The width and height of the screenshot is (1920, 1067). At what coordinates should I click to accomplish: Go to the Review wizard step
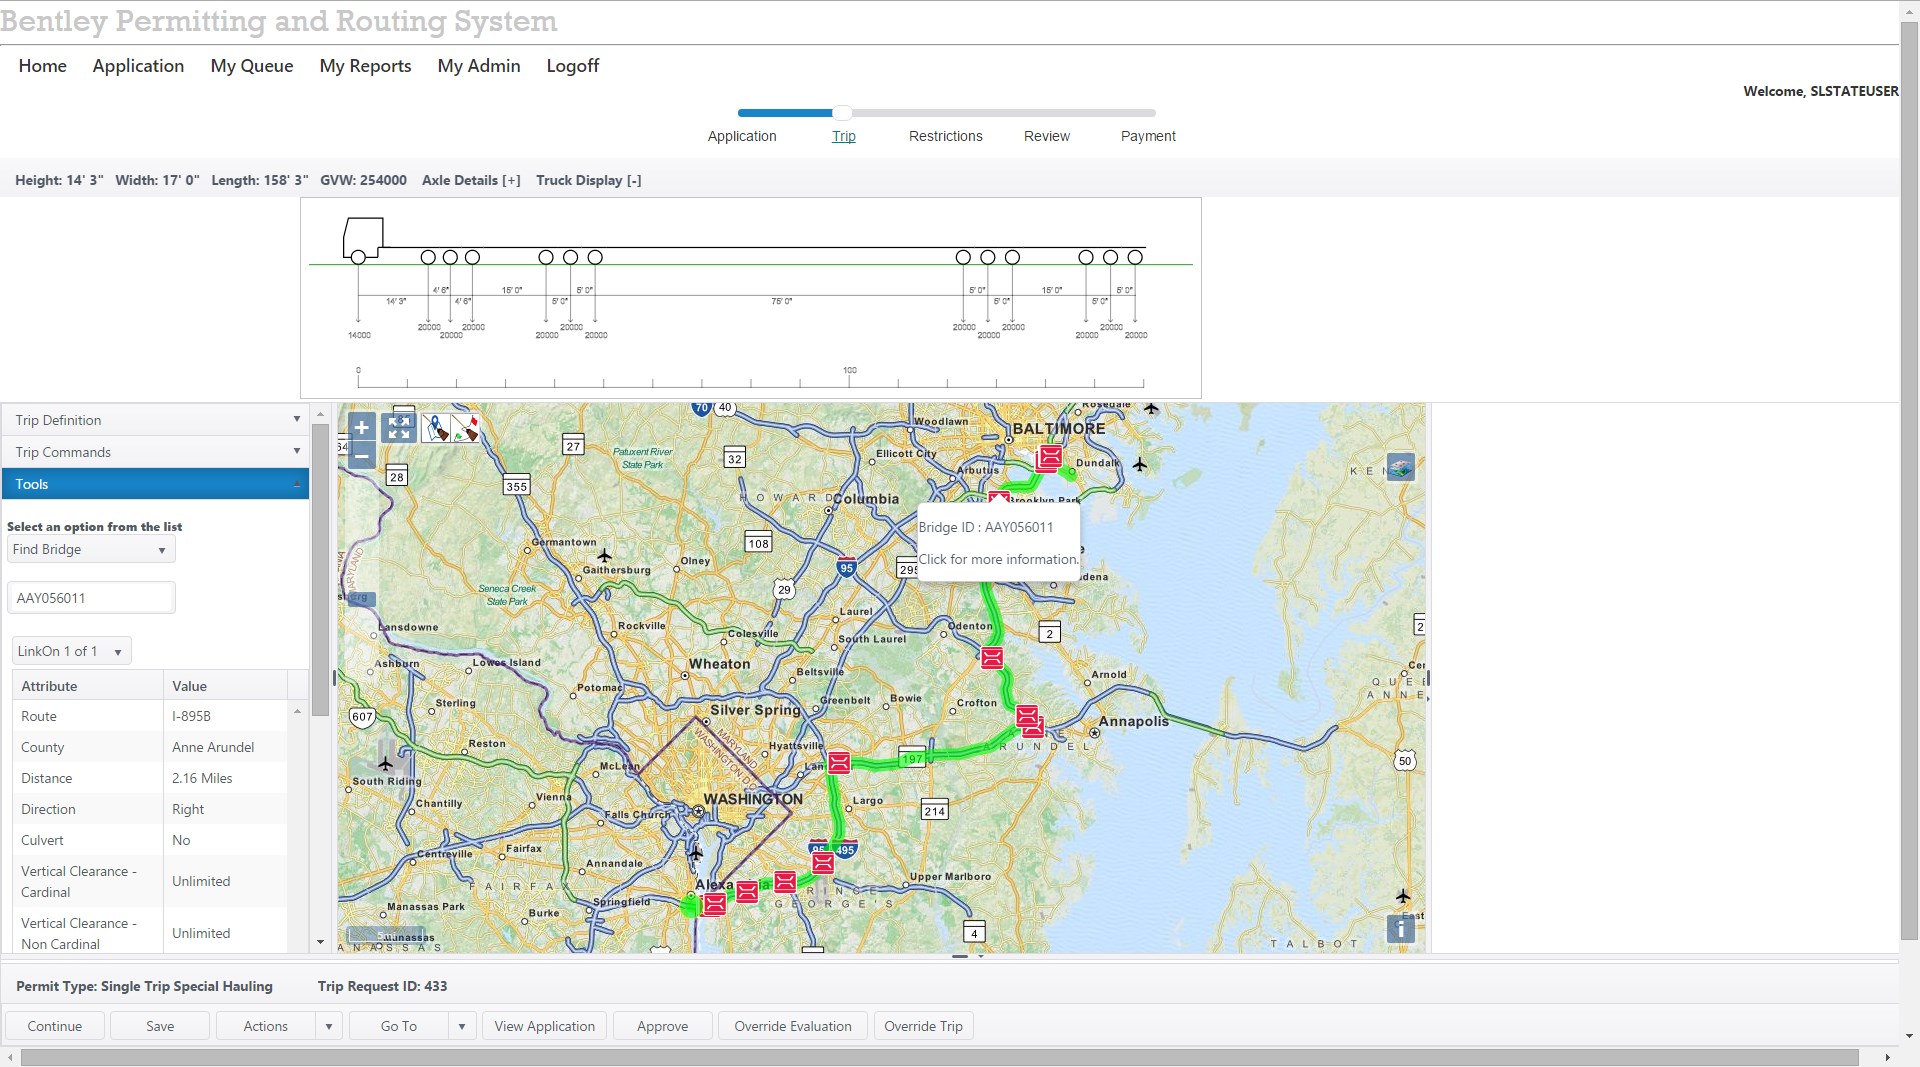(1047, 136)
